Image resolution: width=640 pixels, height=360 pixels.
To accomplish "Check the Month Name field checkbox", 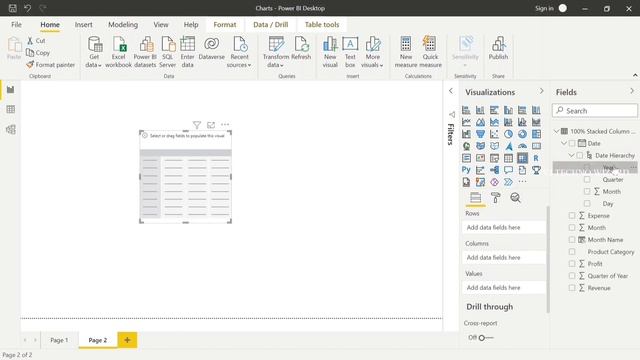I will pos(572,240).
